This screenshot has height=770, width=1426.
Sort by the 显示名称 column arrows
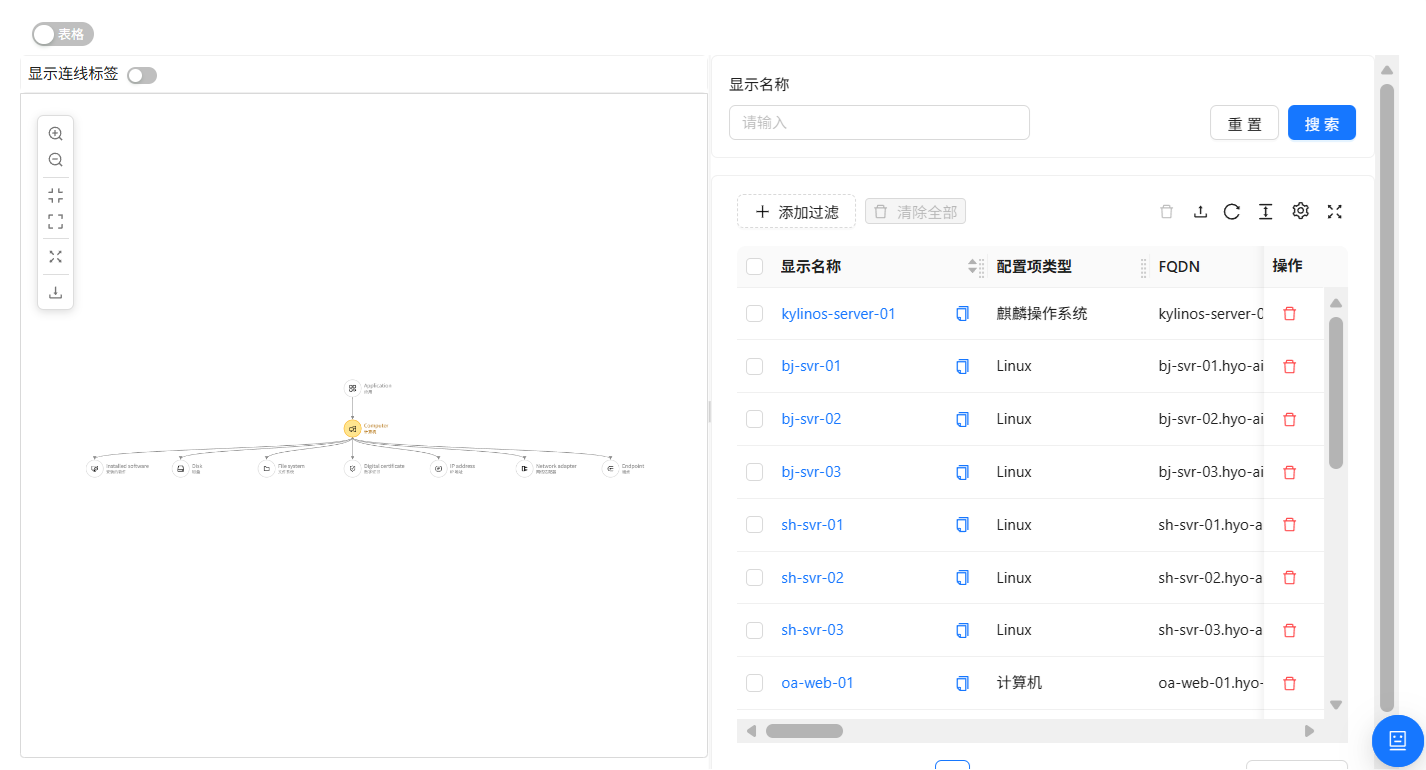pyautogui.click(x=972, y=266)
